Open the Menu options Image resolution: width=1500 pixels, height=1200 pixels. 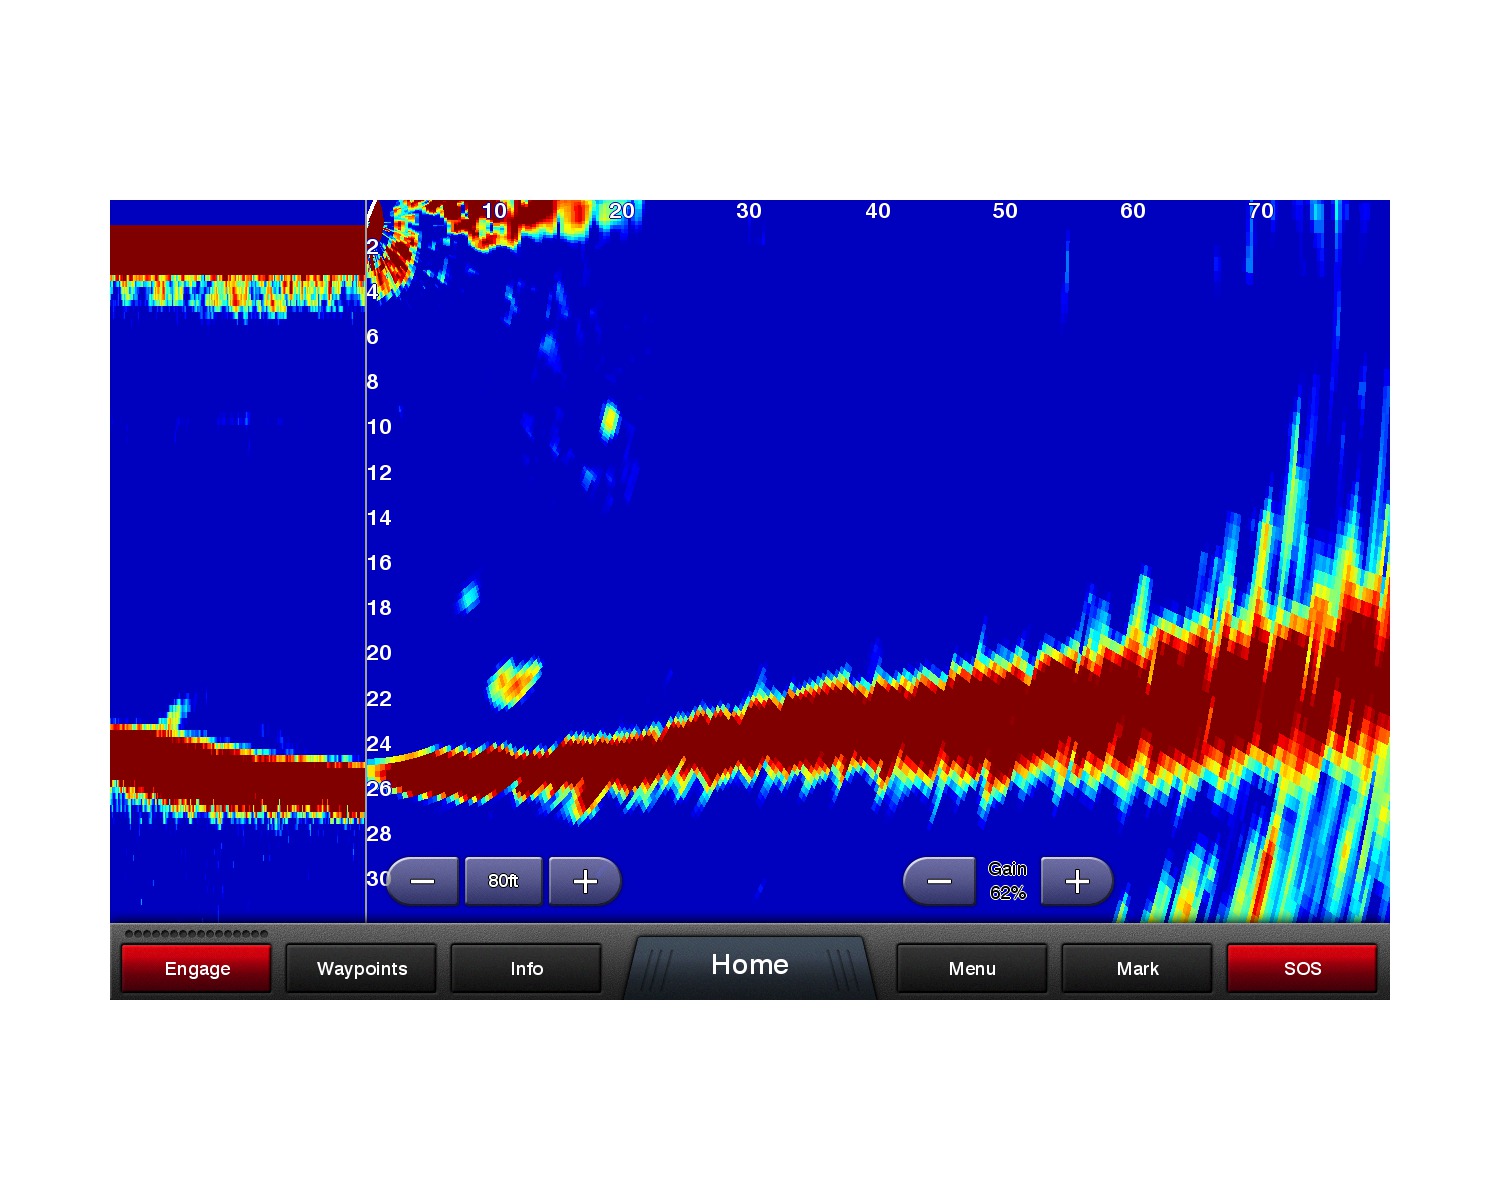[972, 968]
